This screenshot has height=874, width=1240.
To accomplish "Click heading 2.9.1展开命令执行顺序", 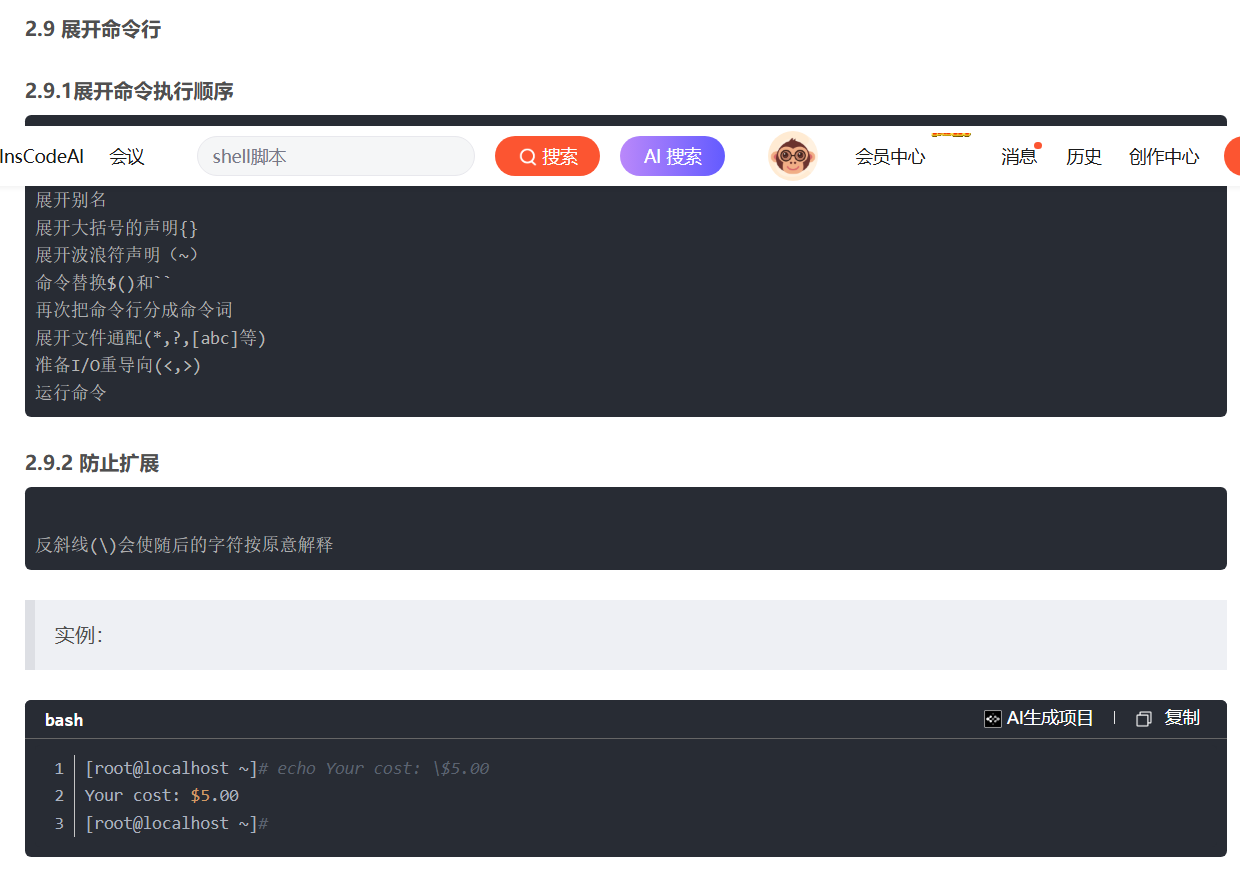I will 129,91.
